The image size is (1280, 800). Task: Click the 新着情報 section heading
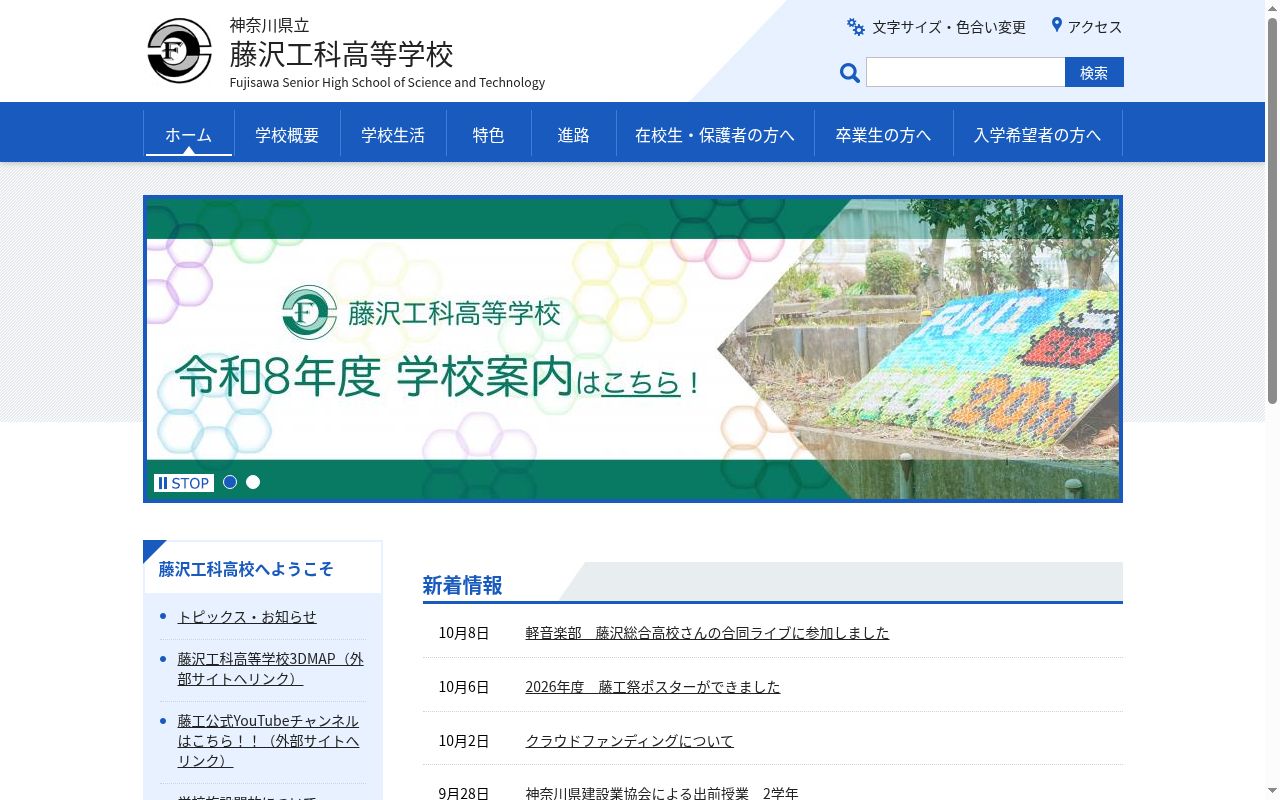click(463, 585)
